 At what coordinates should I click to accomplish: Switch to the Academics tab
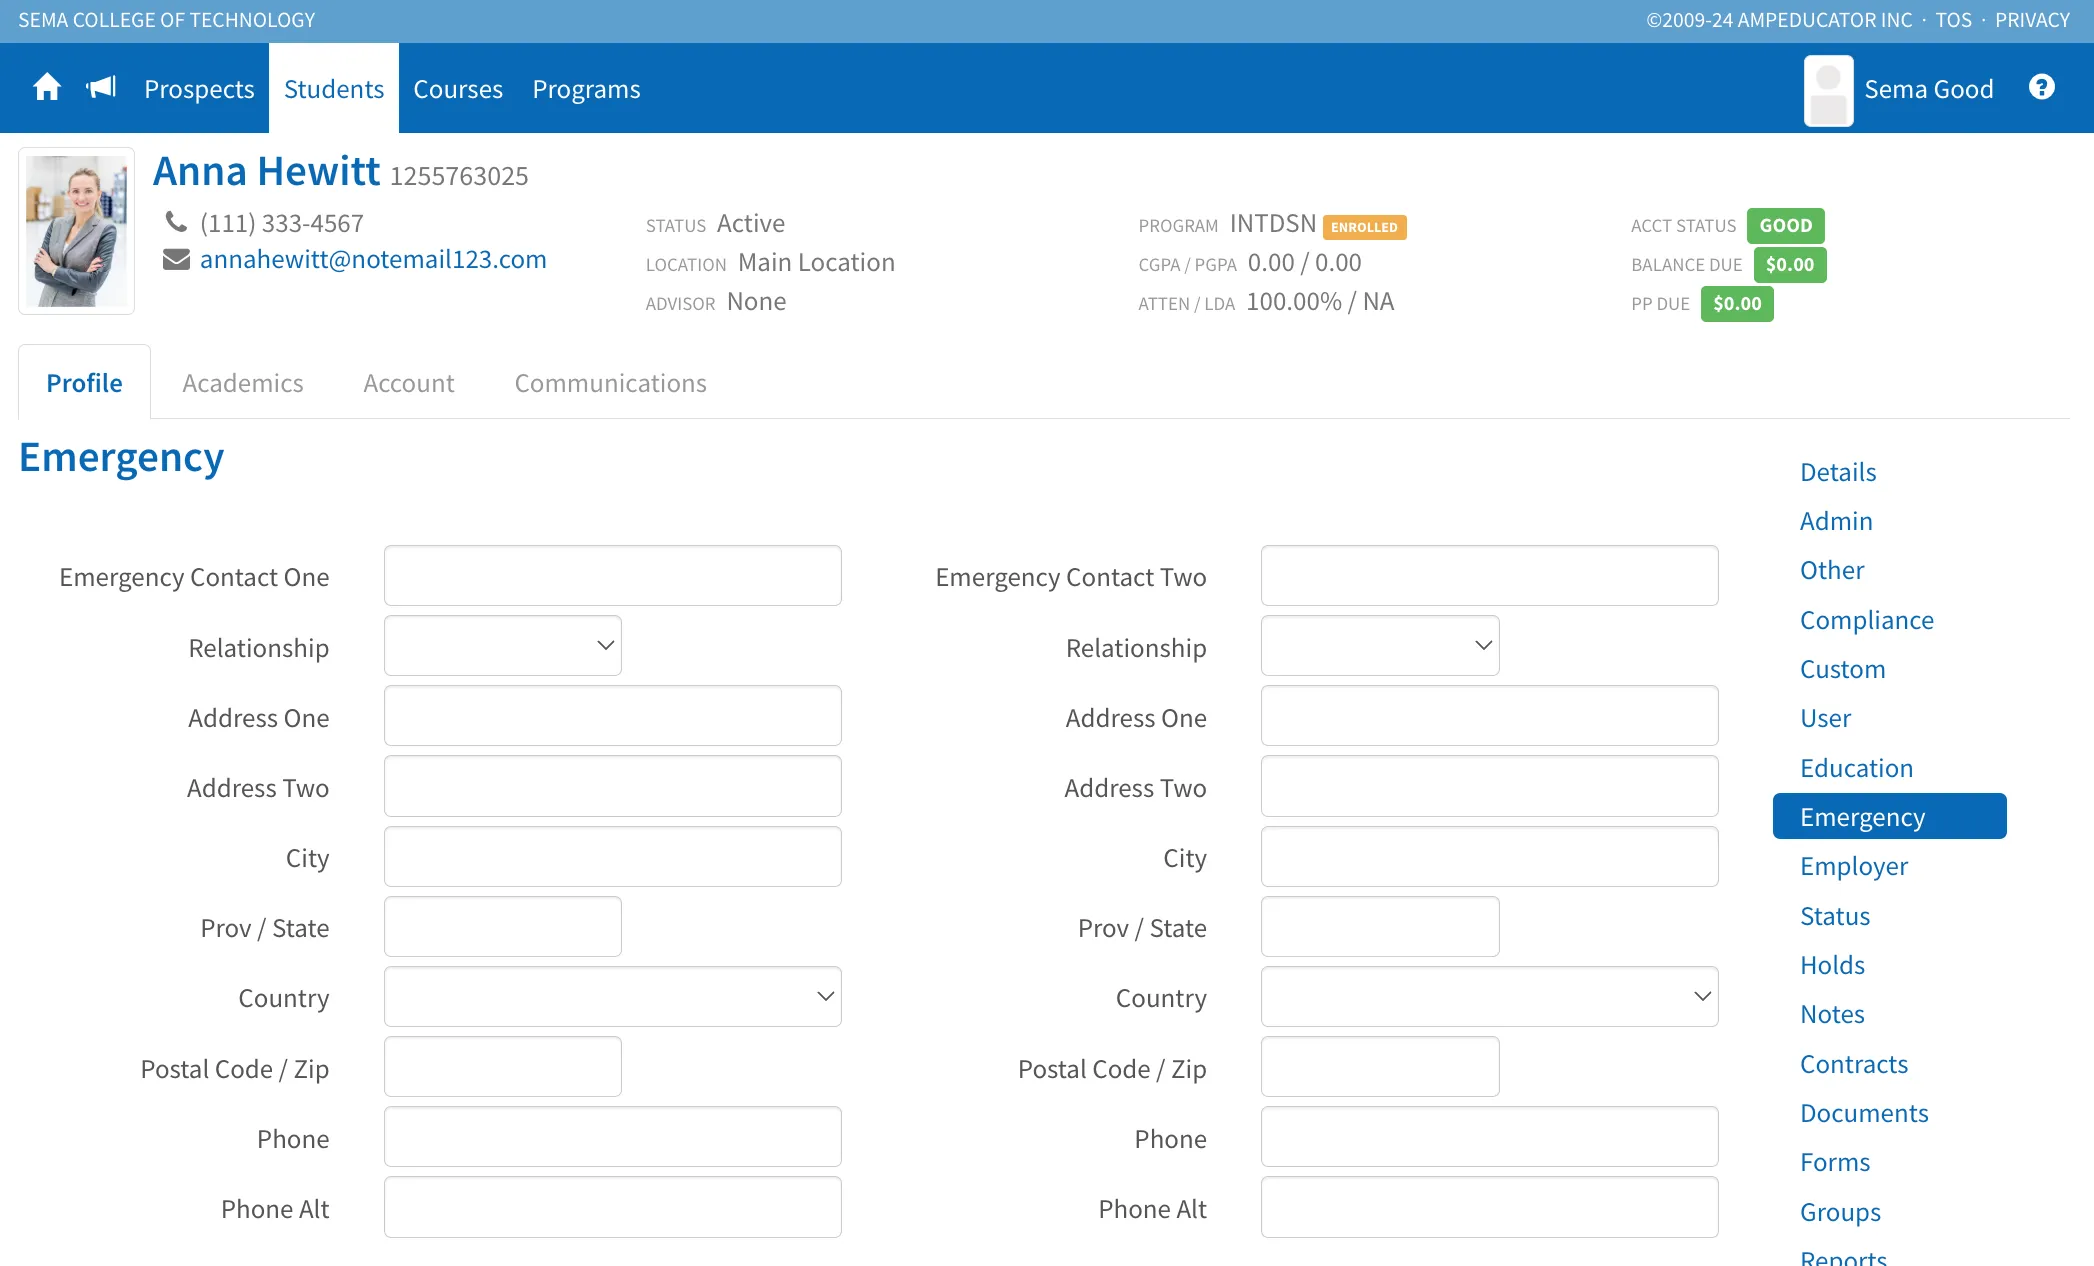(x=243, y=383)
